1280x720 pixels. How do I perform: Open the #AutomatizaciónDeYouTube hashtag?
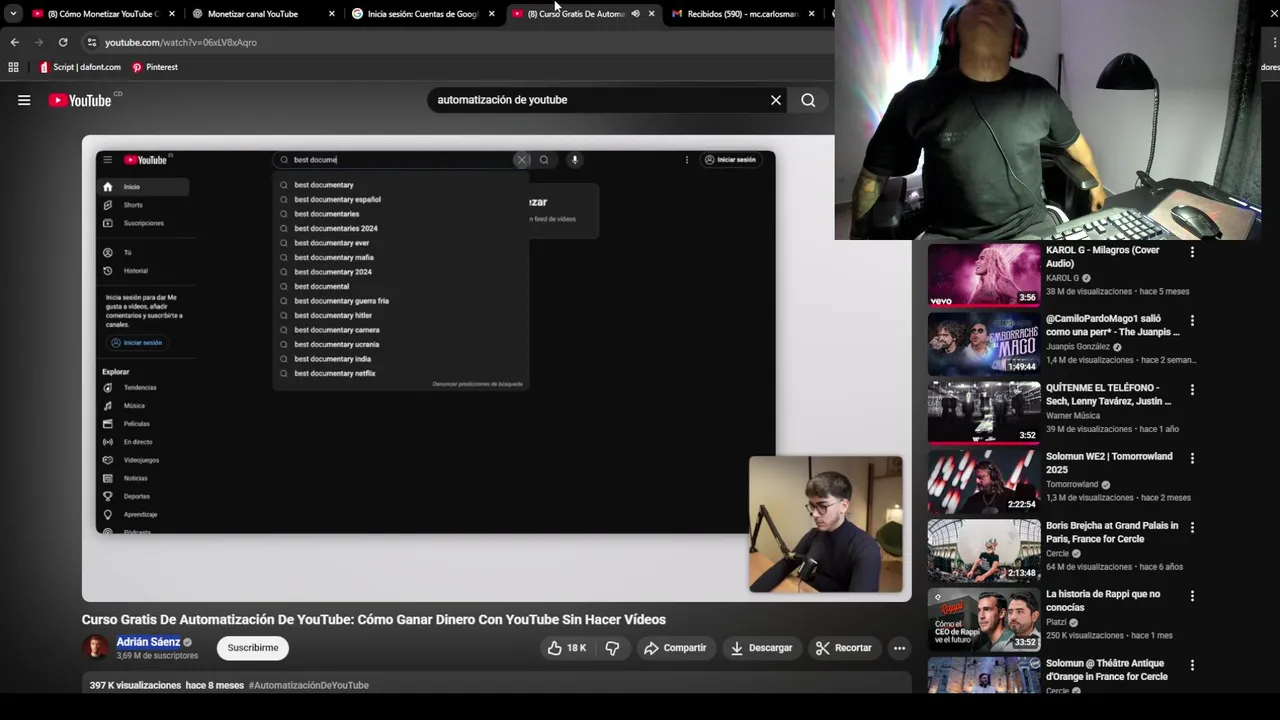(x=309, y=685)
